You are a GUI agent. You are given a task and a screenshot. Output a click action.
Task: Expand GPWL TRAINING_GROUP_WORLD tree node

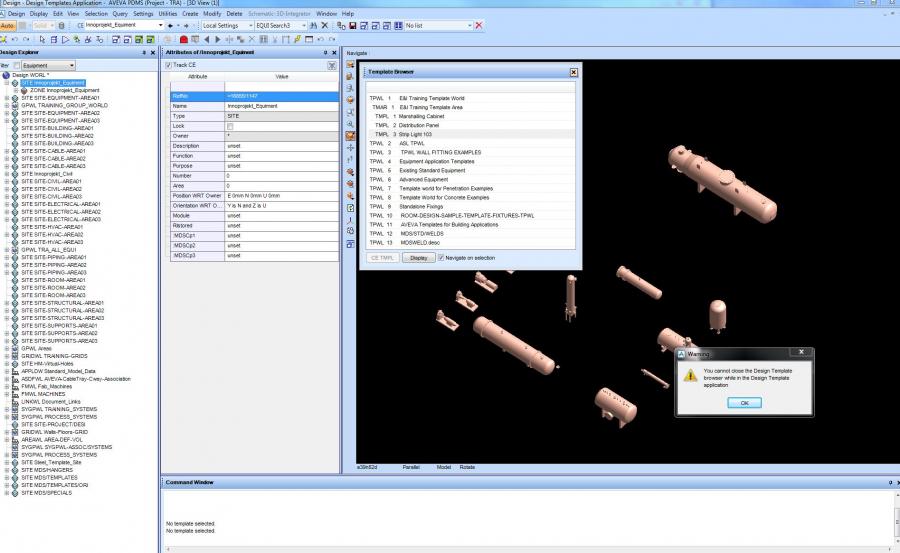[x=7, y=106]
